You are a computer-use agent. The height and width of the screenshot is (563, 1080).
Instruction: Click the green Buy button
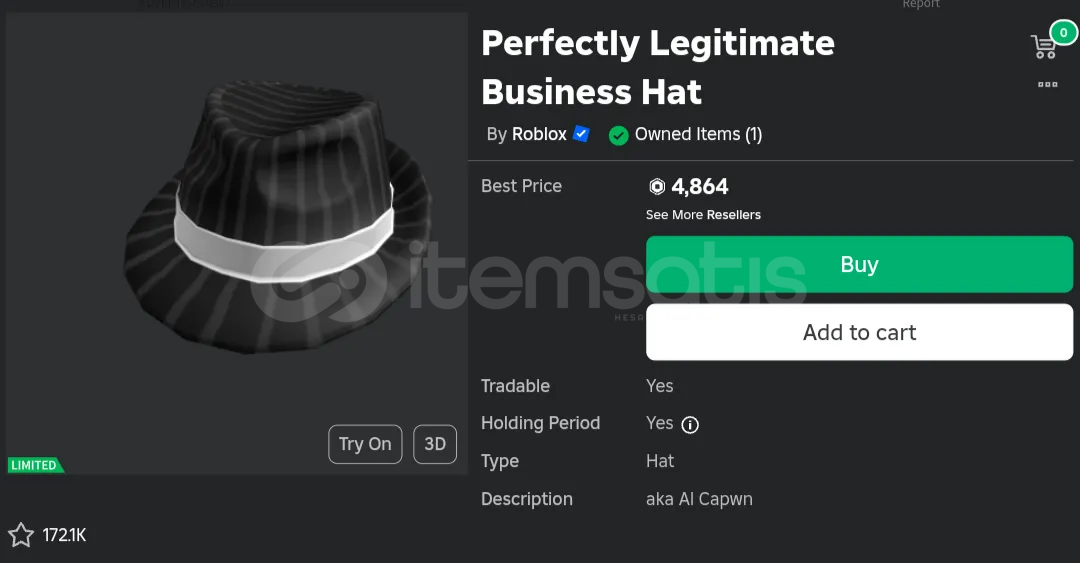[860, 265]
